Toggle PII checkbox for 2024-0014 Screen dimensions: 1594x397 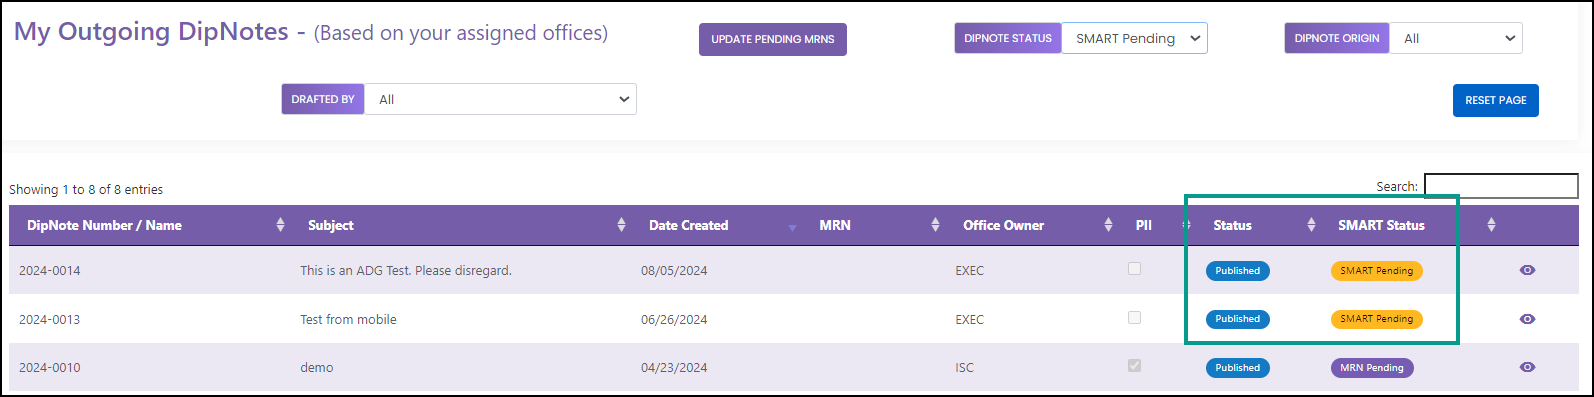(x=1134, y=269)
